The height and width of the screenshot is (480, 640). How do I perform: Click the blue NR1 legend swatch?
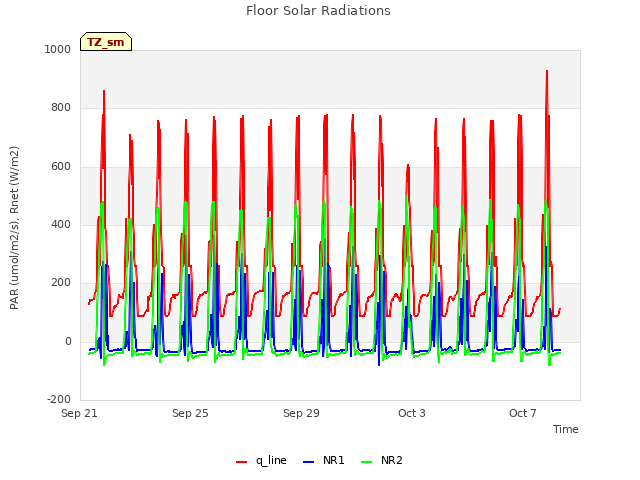pos(309,462)
